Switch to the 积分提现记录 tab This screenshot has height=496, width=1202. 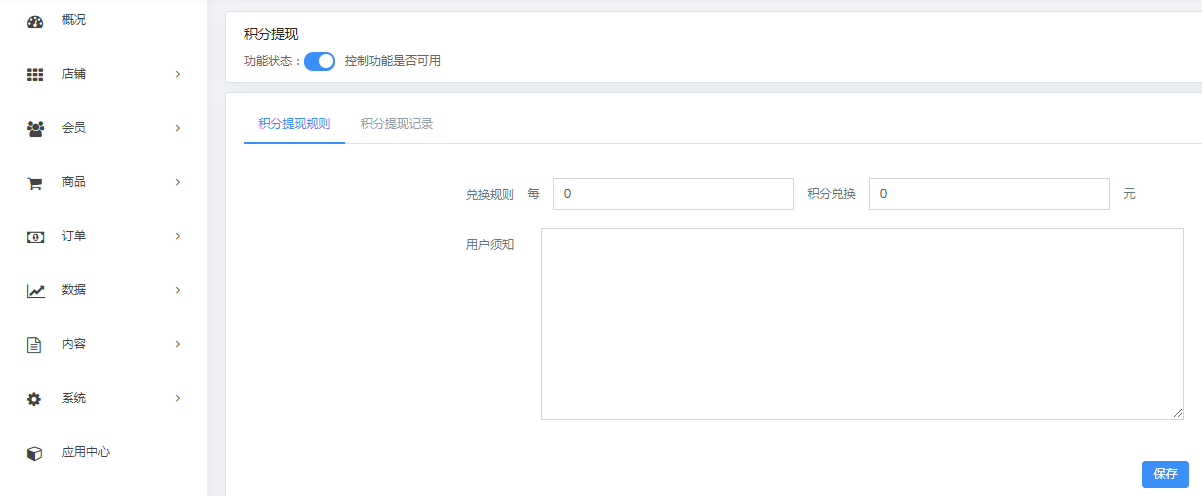coord(397,124)
